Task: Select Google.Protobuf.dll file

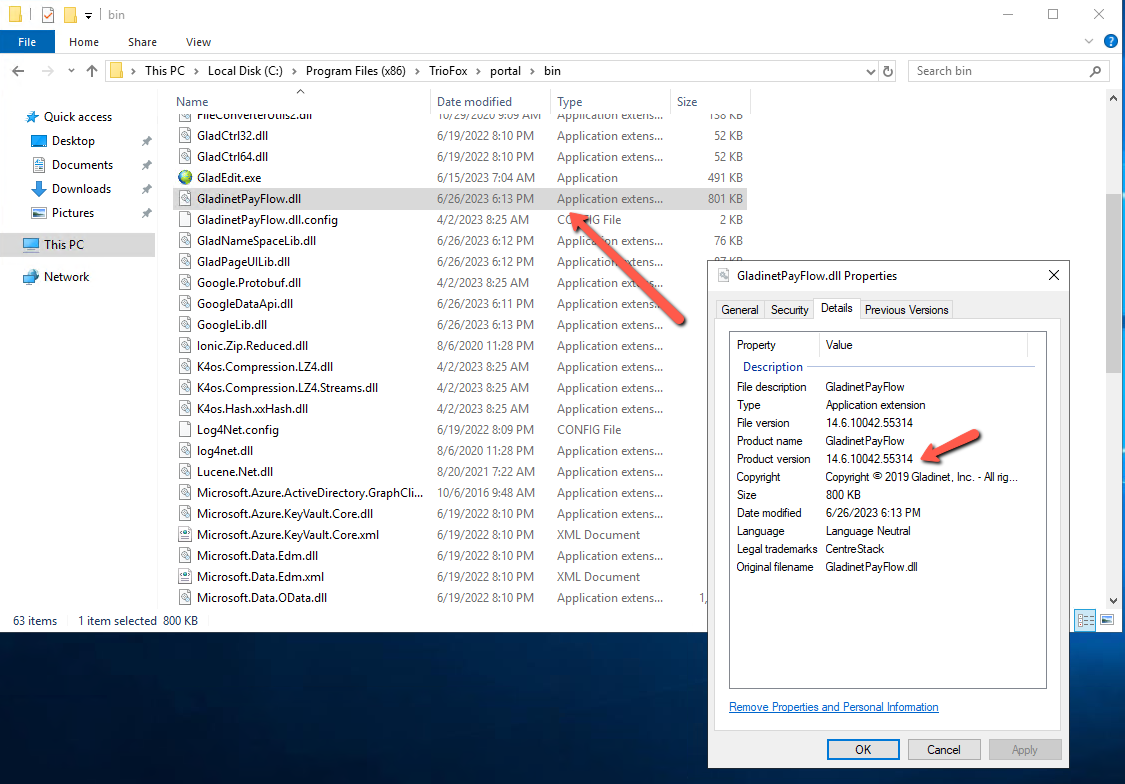Action: click(249, 283)
